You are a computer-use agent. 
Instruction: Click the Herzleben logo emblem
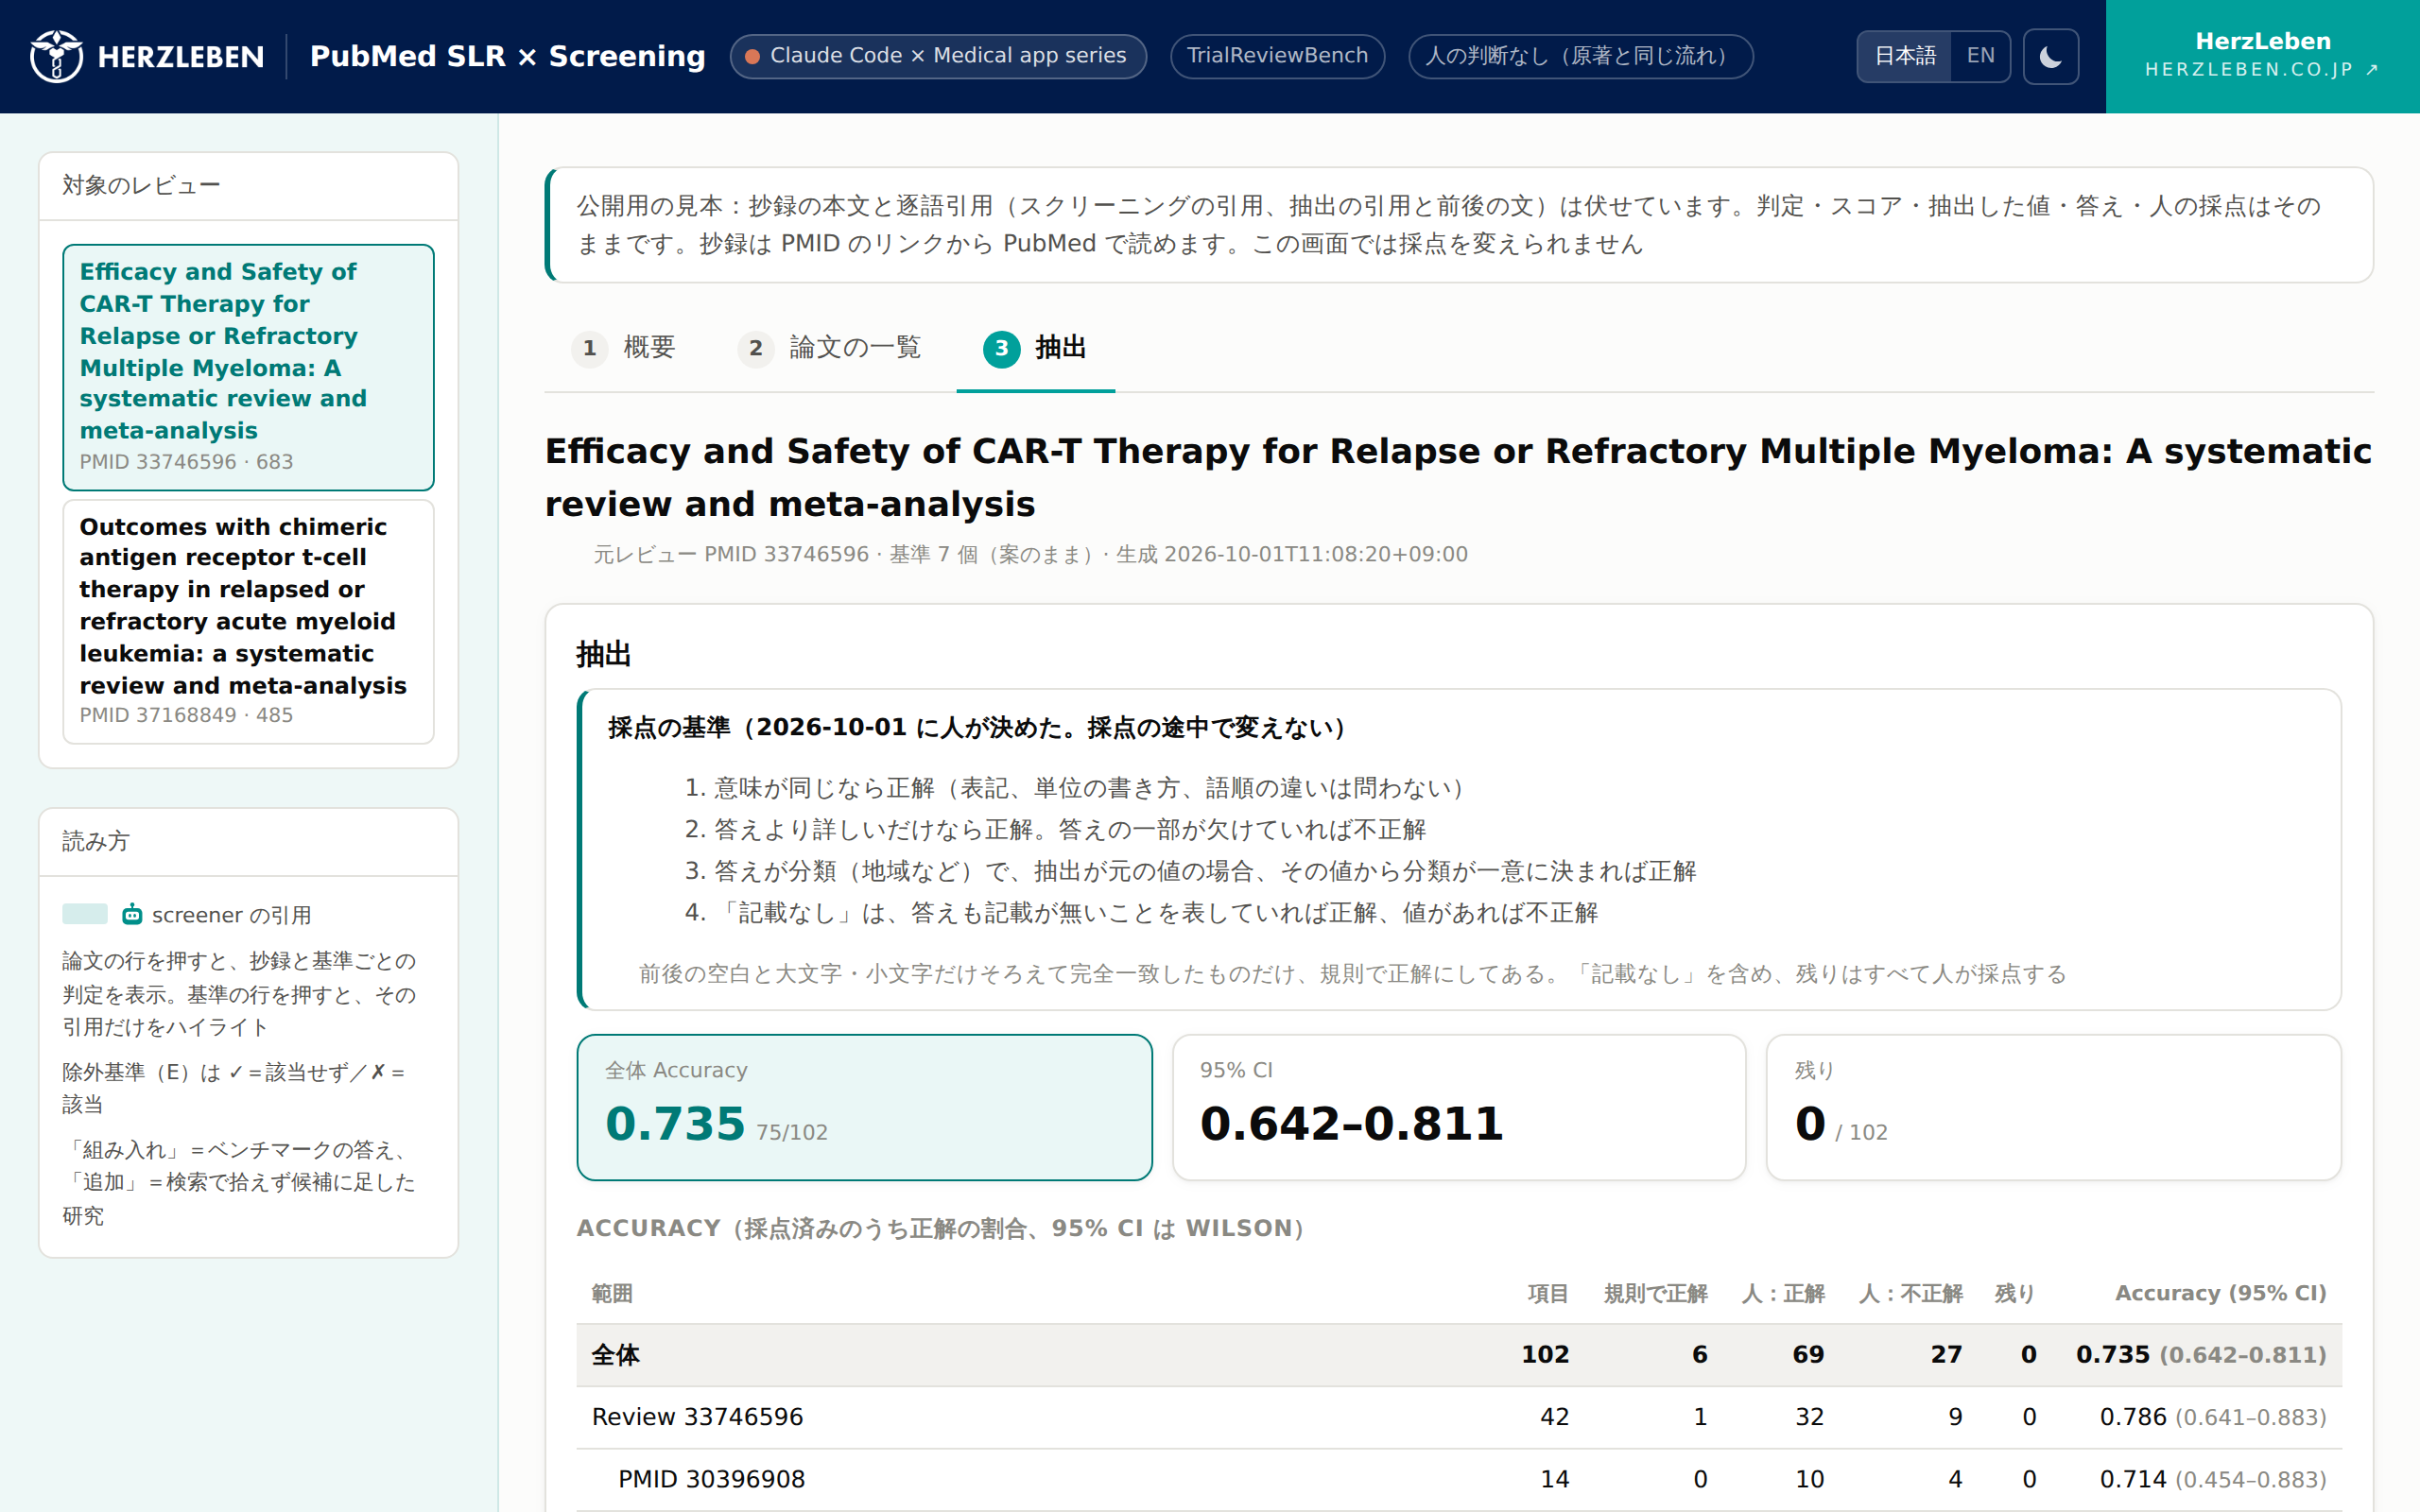point(56,56)
